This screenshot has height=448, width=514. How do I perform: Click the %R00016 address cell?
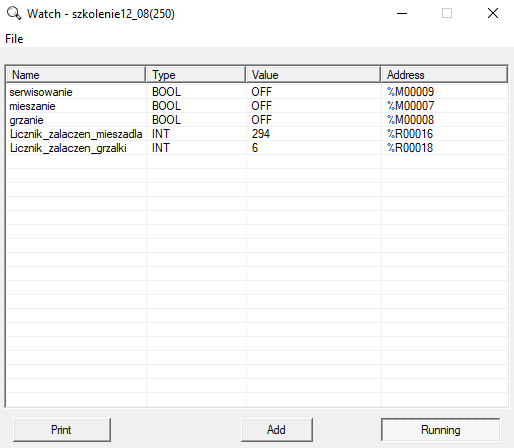tap(445, 134)
